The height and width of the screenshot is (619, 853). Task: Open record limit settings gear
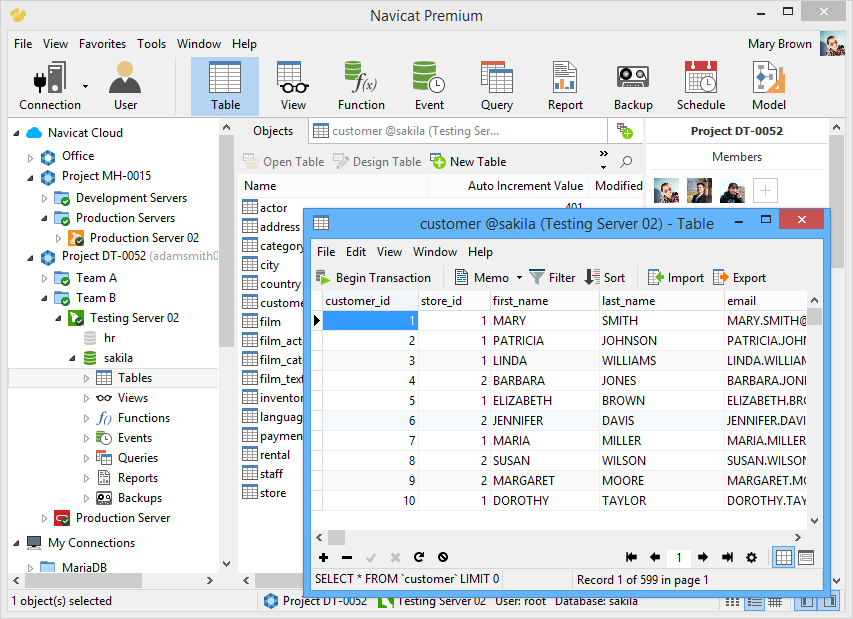point(751,557)
